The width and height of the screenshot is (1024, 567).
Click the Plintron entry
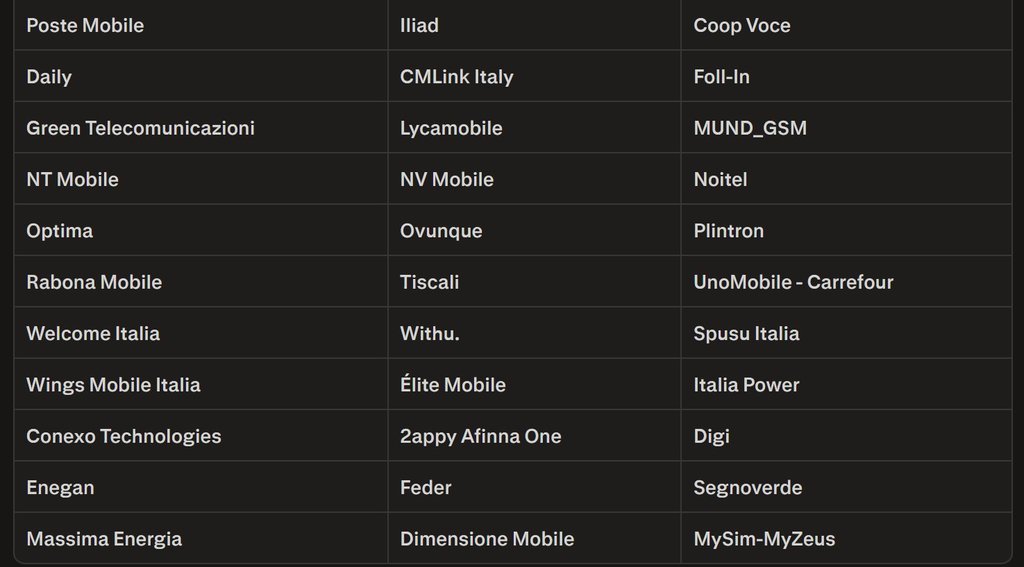[x=728, y=231]
